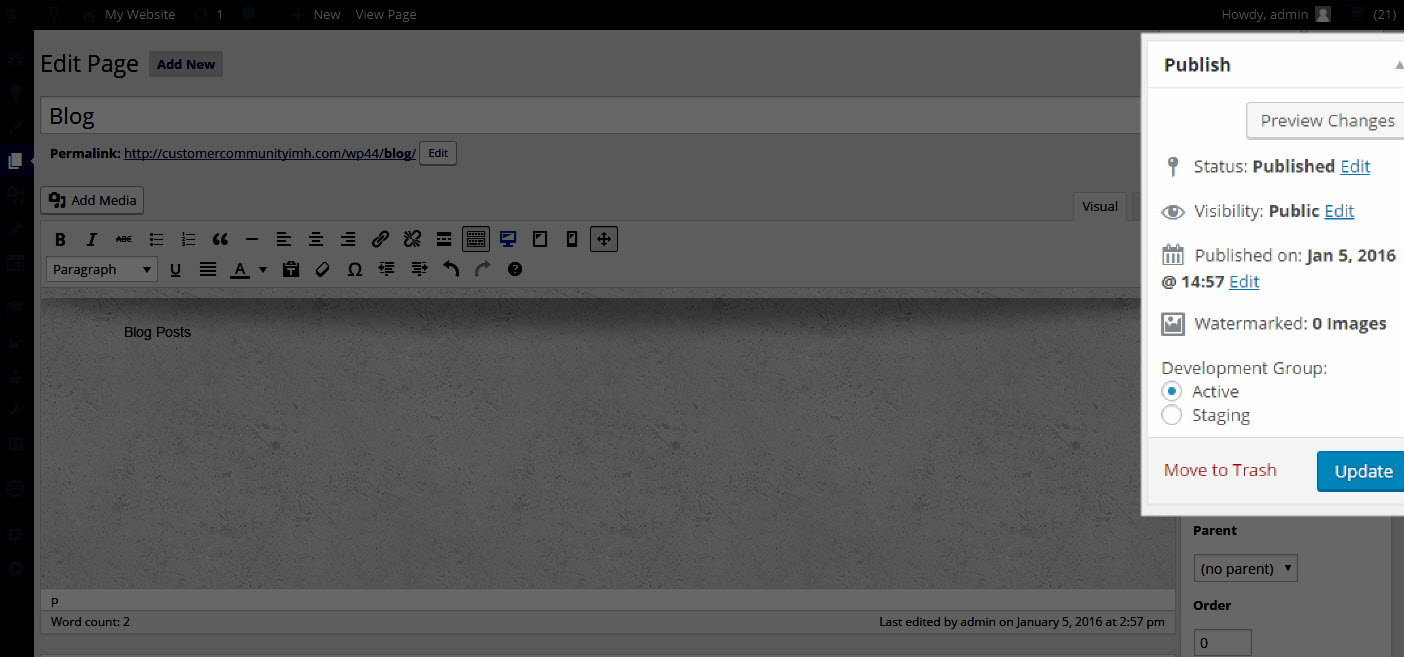
Task: Open the New menu in admin bar
Action: tap(316, 14)
